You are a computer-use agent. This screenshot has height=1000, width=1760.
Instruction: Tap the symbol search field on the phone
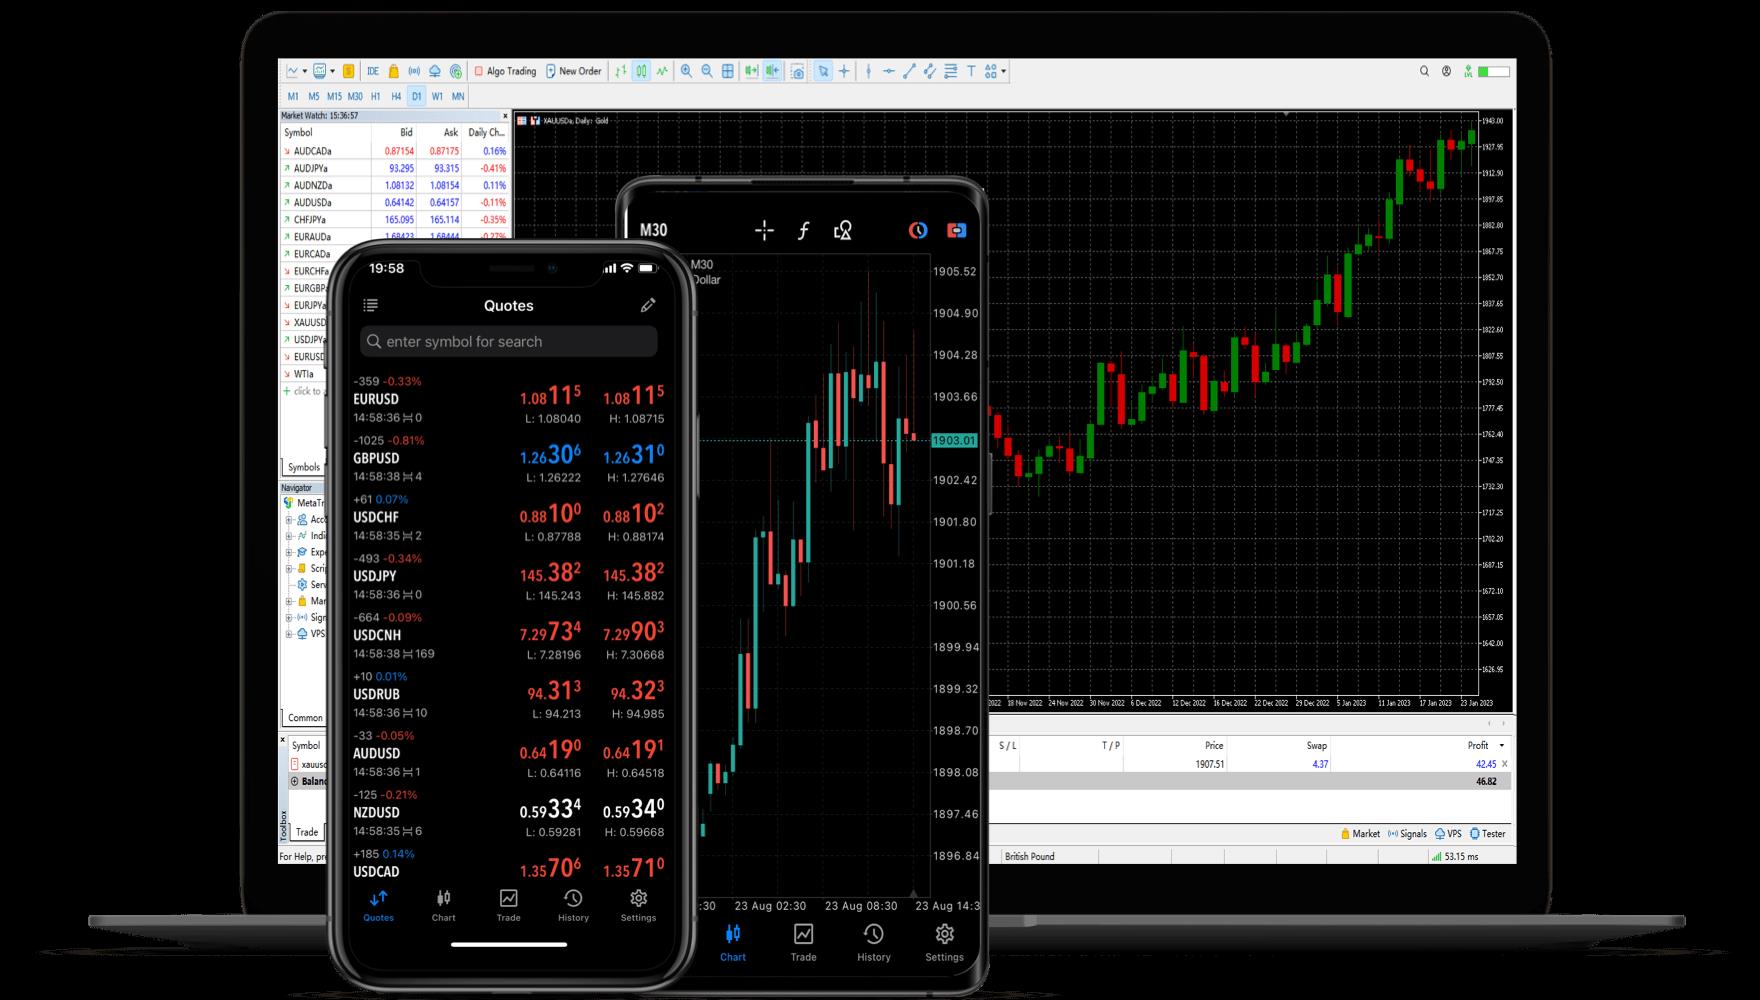click(508, 341)
